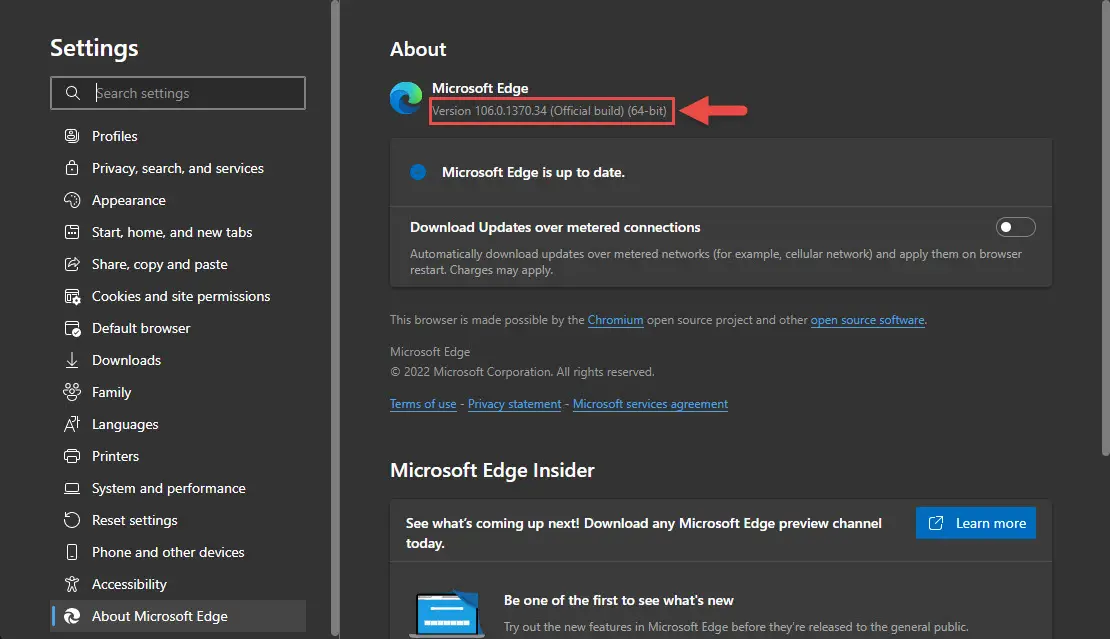The width and height of the screenshot is (1110, 639).
Task: Go to Accessibility settings
Action: click(178, 584)
